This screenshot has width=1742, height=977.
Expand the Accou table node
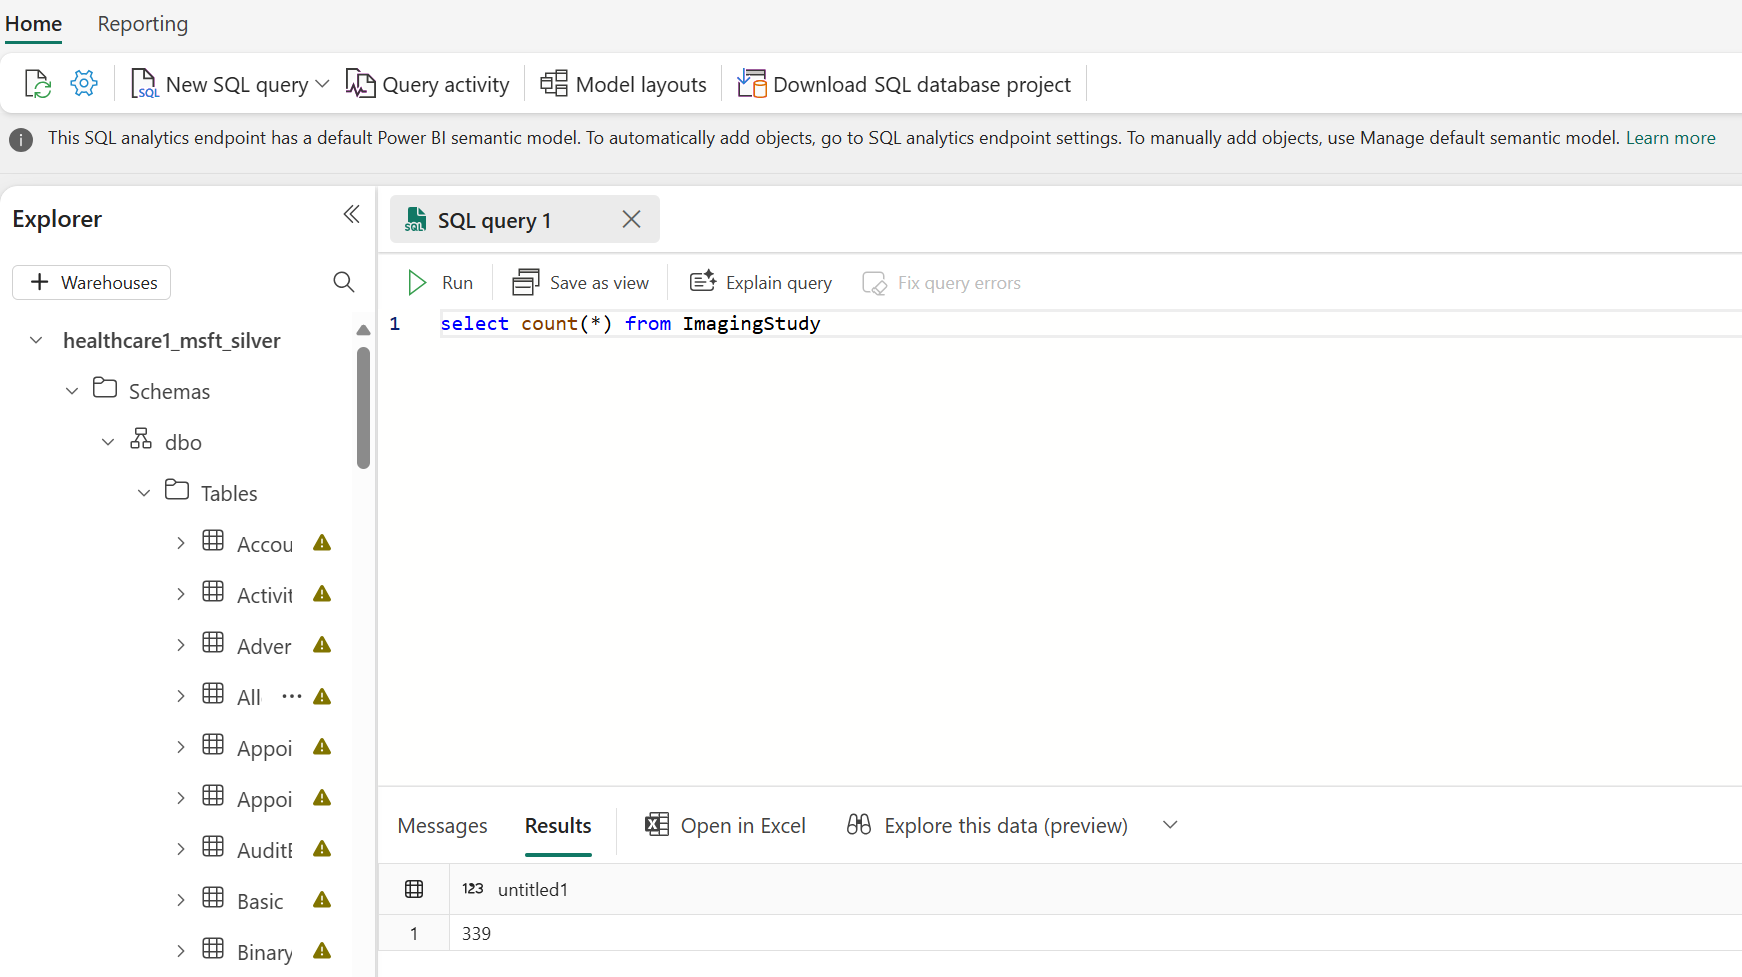click(180, 543)
